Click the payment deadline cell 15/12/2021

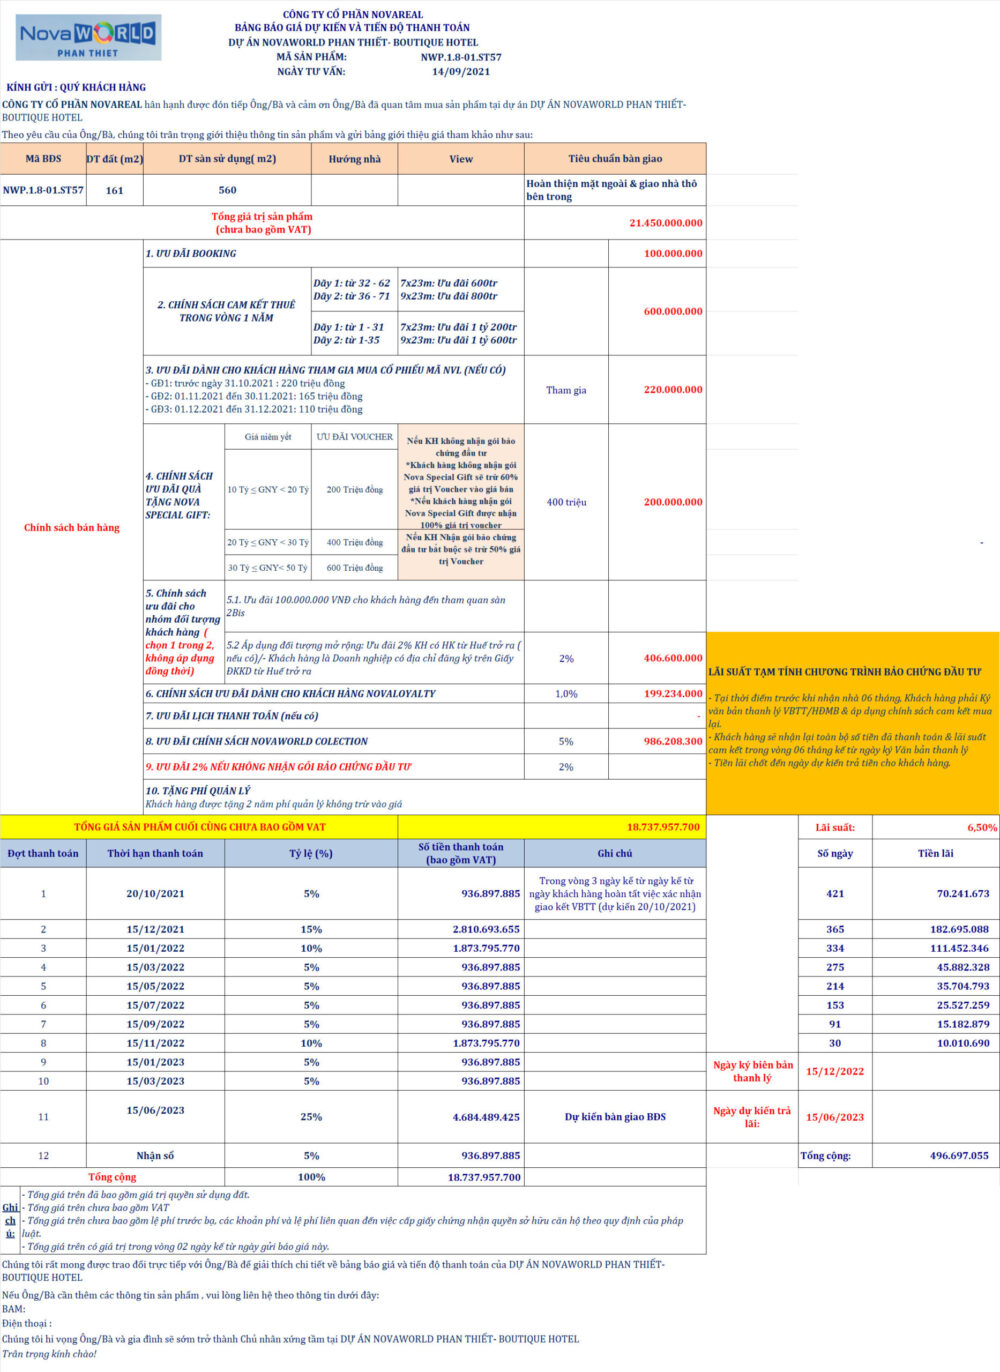155,929
